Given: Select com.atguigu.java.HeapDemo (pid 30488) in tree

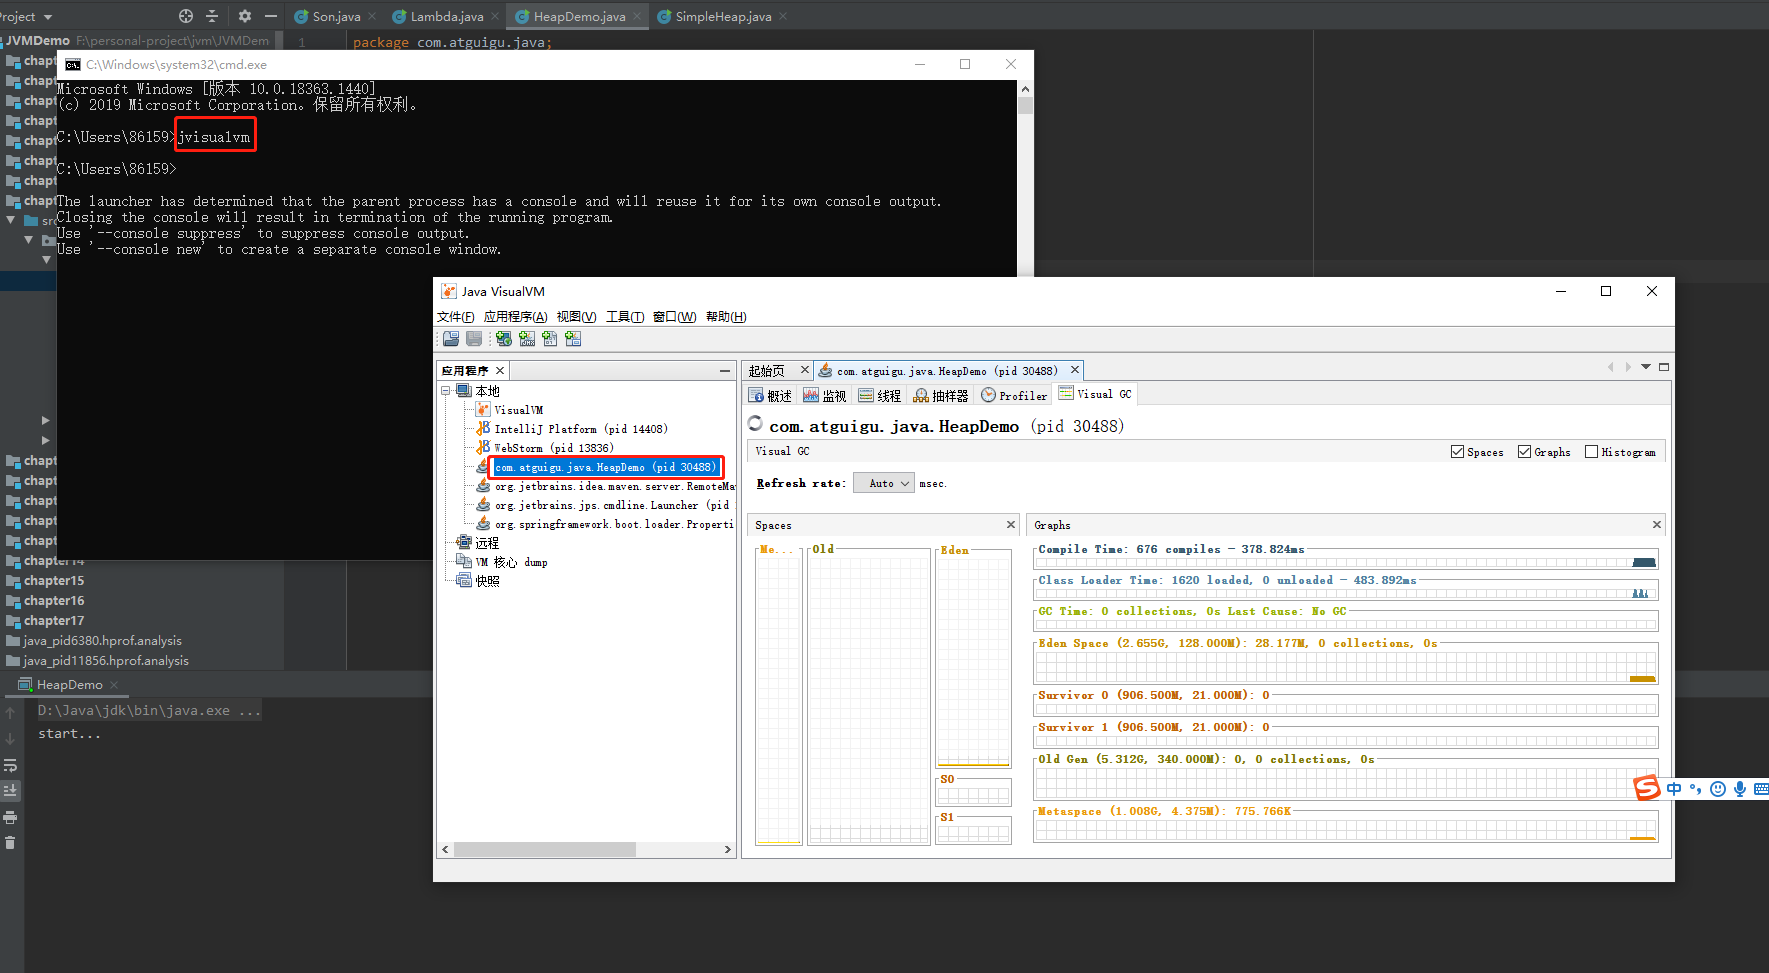Looking at the screenshot, I should (x=606, y=467).
